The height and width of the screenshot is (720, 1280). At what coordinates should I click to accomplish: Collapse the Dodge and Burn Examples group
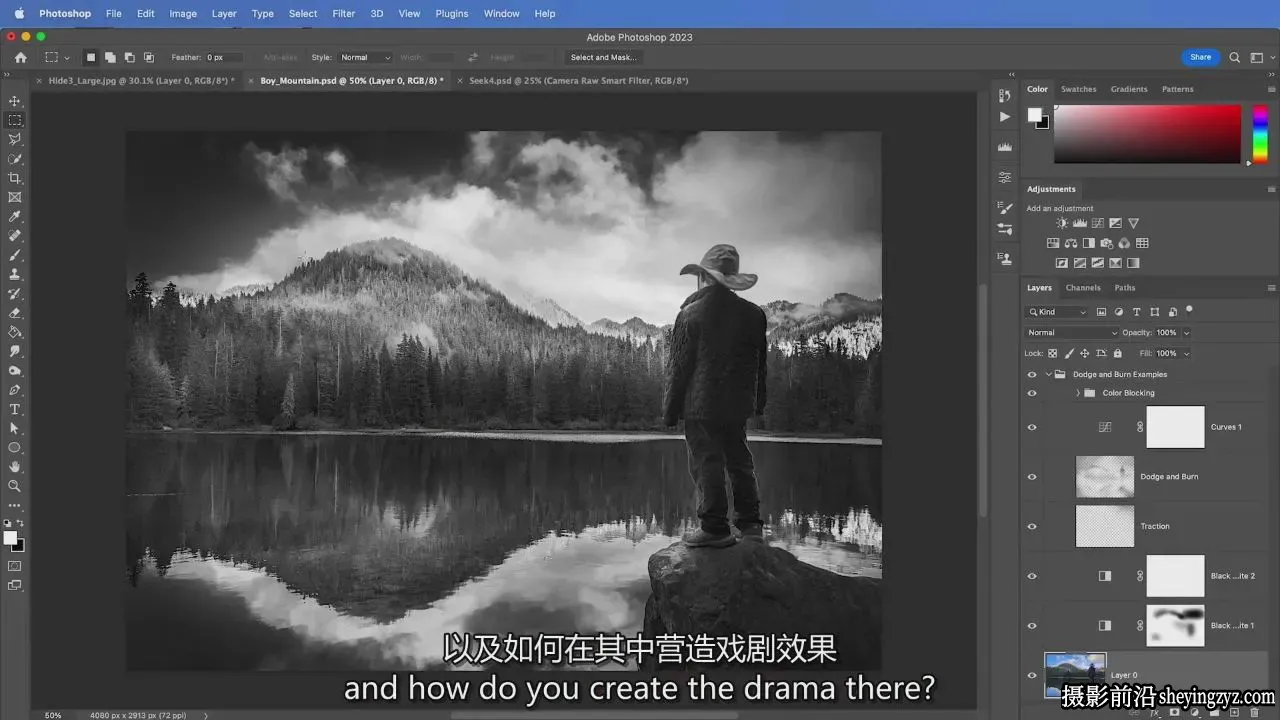1048,374
